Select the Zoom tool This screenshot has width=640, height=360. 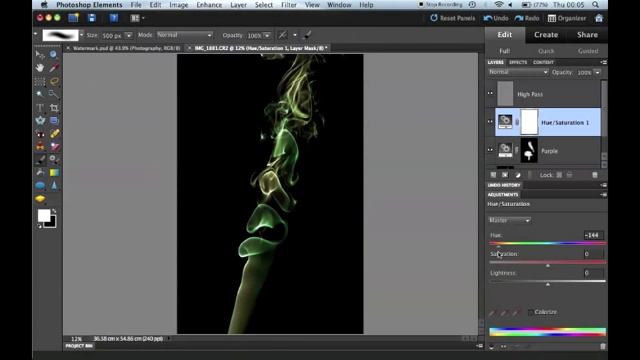click(53, 54)
